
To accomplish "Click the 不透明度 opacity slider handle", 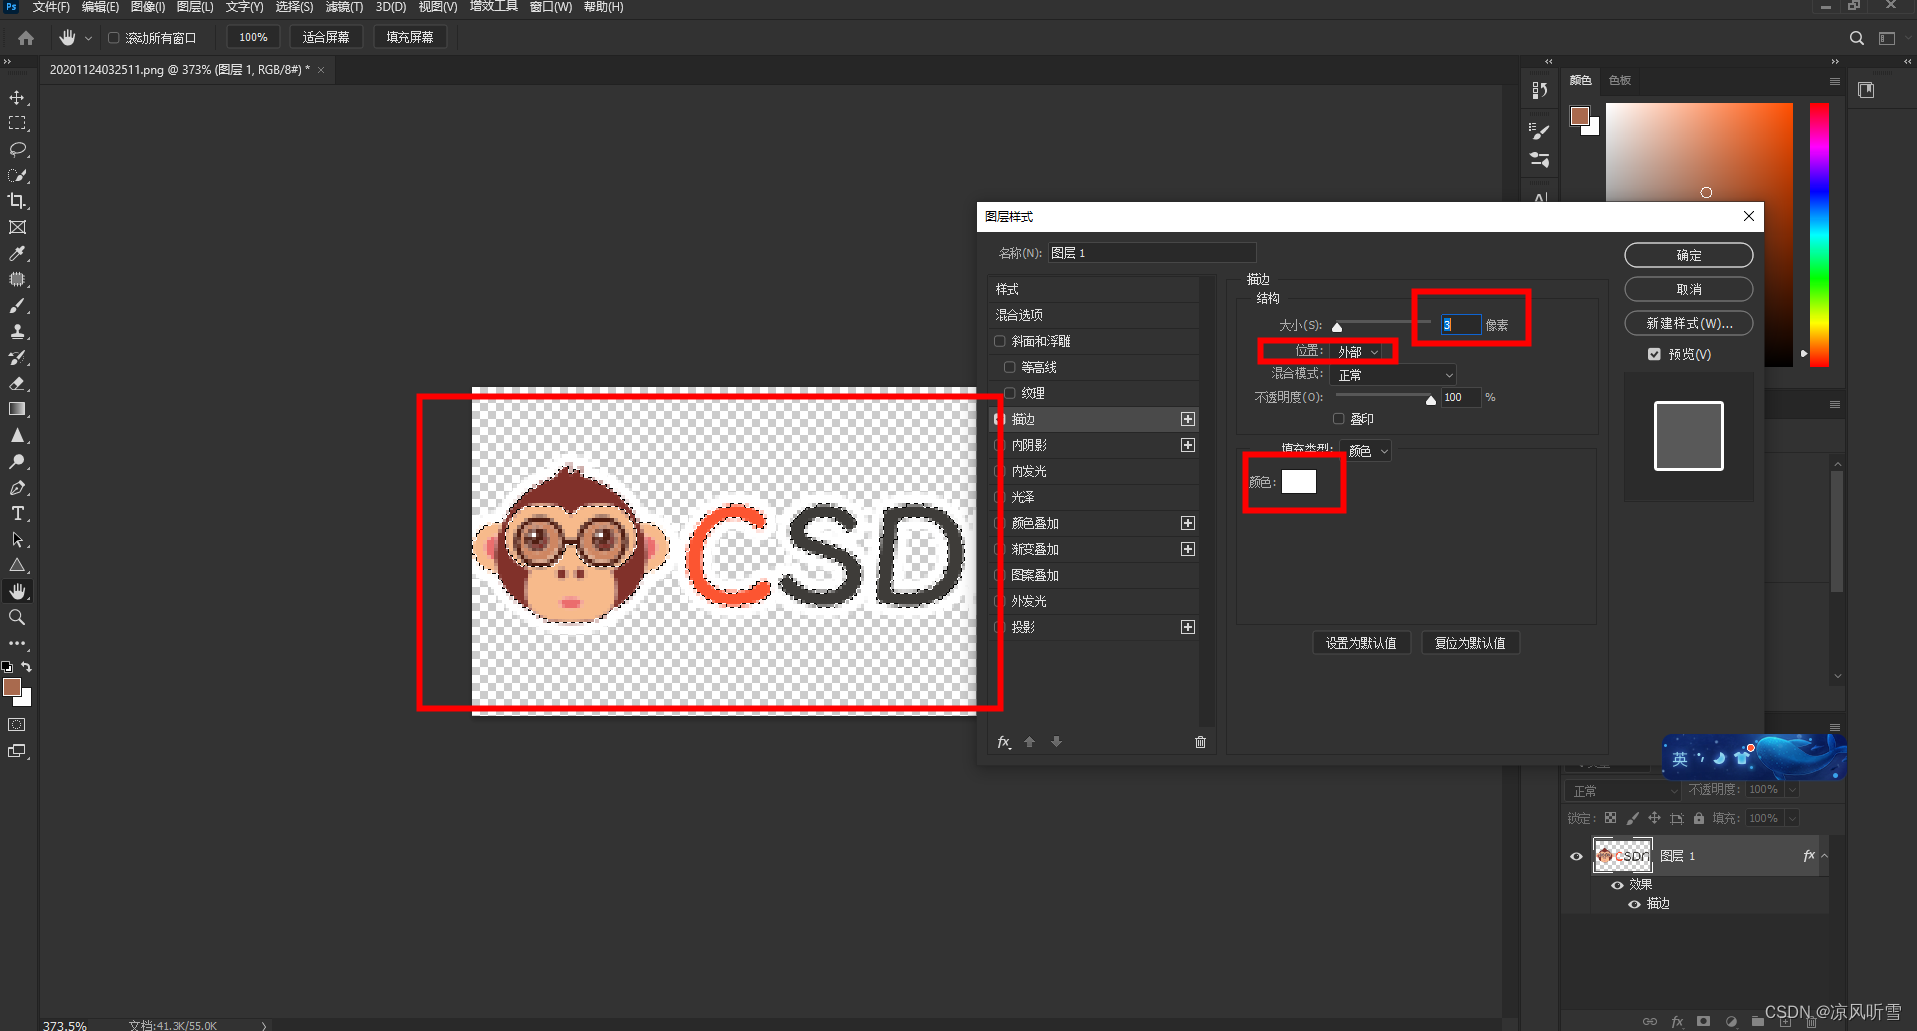I will [x=1431, y=400].
